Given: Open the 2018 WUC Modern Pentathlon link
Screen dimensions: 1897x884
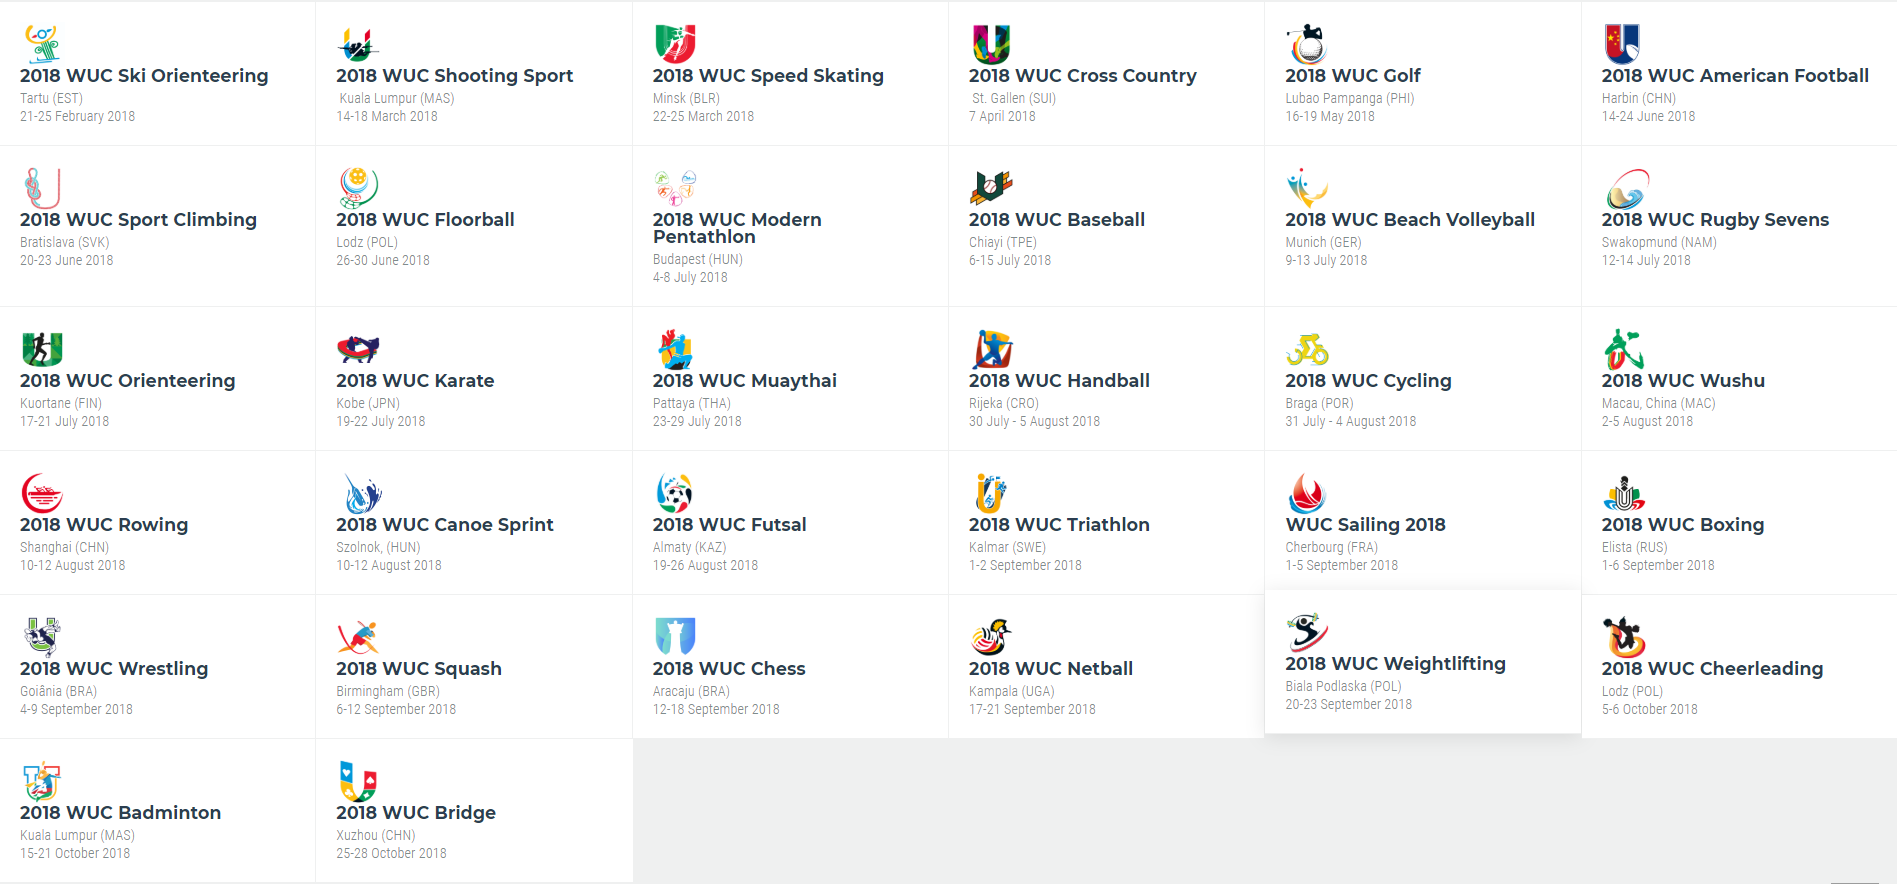Looking at the screenshot, I should tap(737, 228).
